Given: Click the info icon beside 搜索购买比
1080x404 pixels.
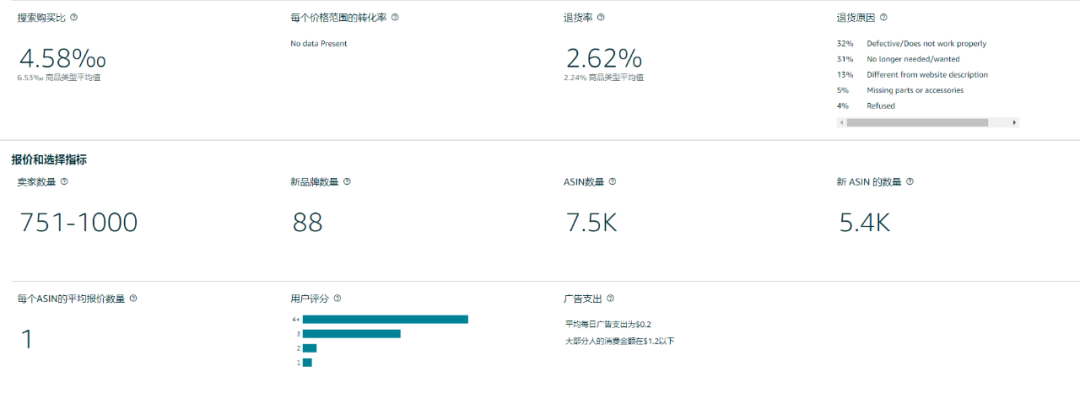Looking at the screenshot, I should tap(74, 17).
